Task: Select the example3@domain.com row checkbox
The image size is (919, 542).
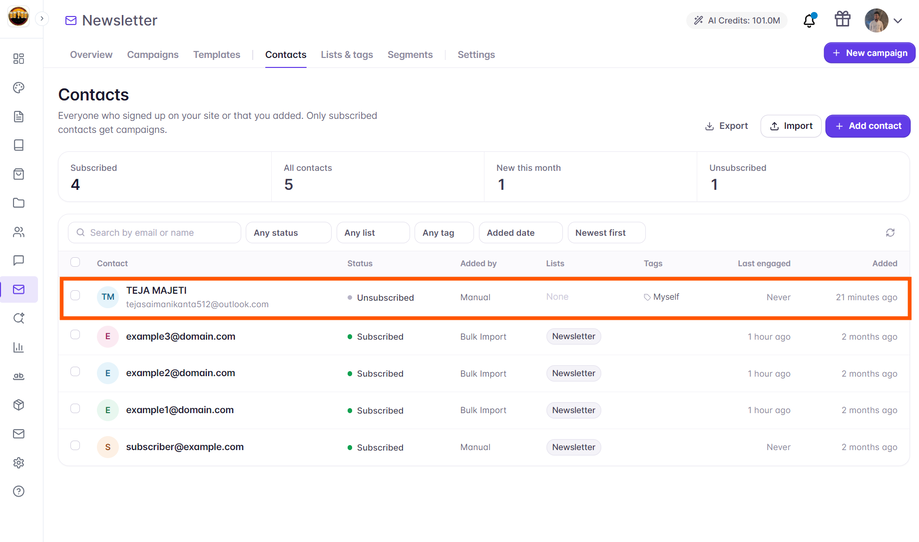Action: point(75,335)
